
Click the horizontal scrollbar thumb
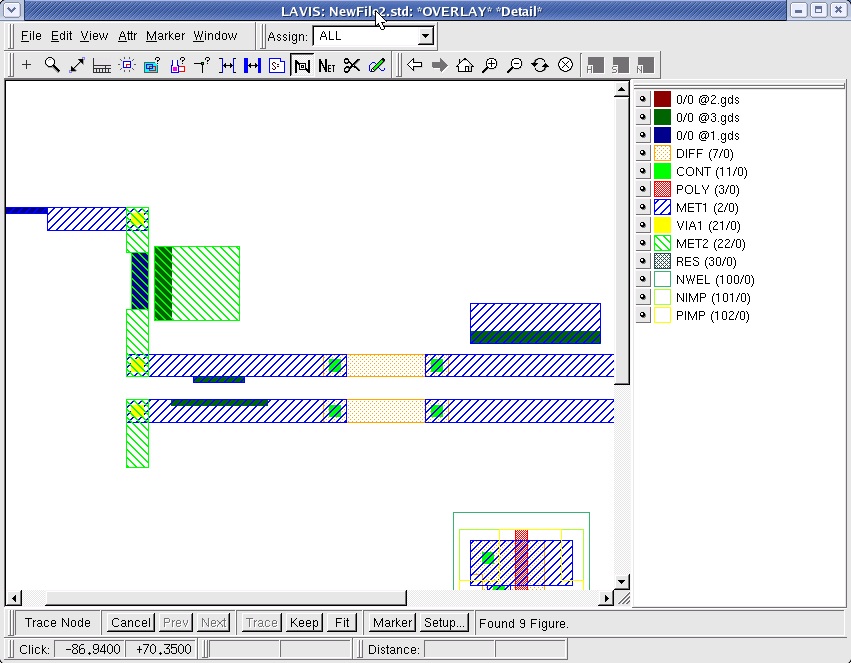coord(226,598)
